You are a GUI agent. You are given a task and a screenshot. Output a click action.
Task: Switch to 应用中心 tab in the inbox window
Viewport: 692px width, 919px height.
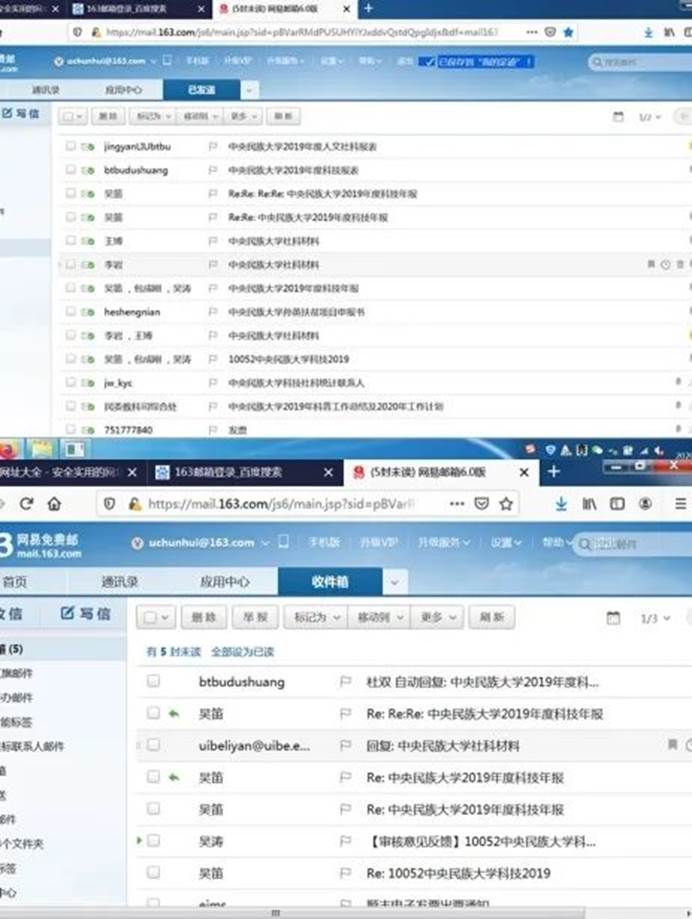tap(224, 582)
